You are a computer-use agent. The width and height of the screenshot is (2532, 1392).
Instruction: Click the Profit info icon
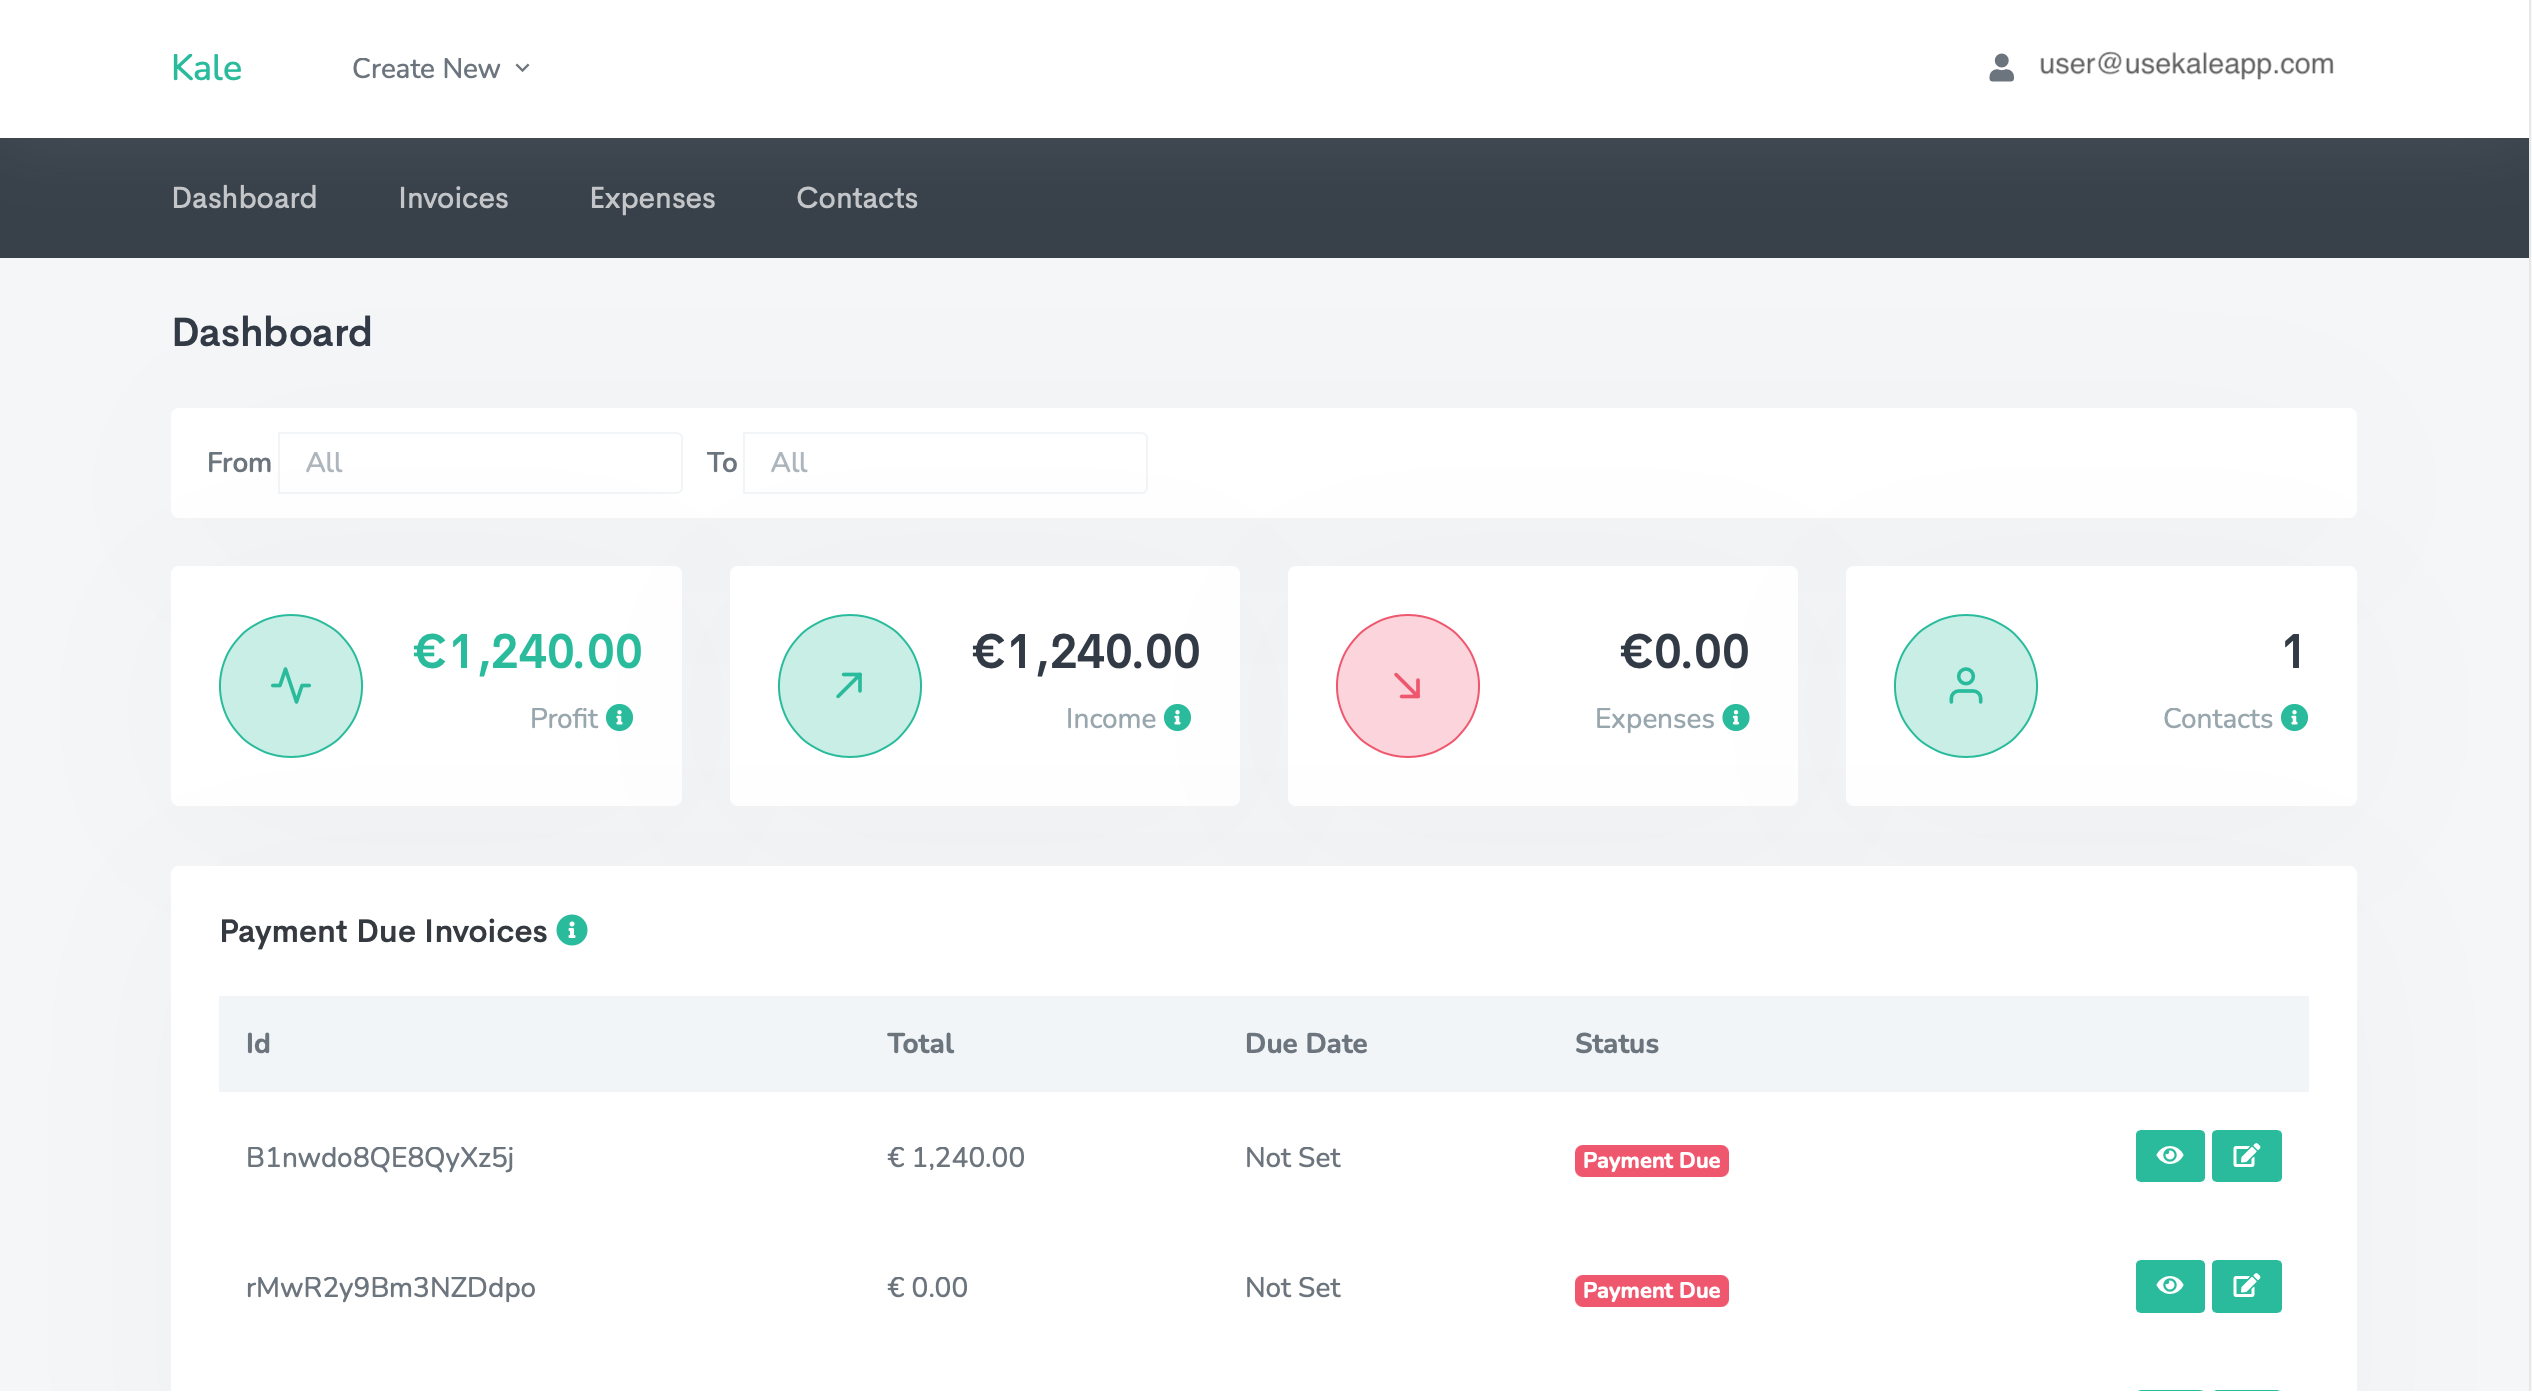(619, 718)
